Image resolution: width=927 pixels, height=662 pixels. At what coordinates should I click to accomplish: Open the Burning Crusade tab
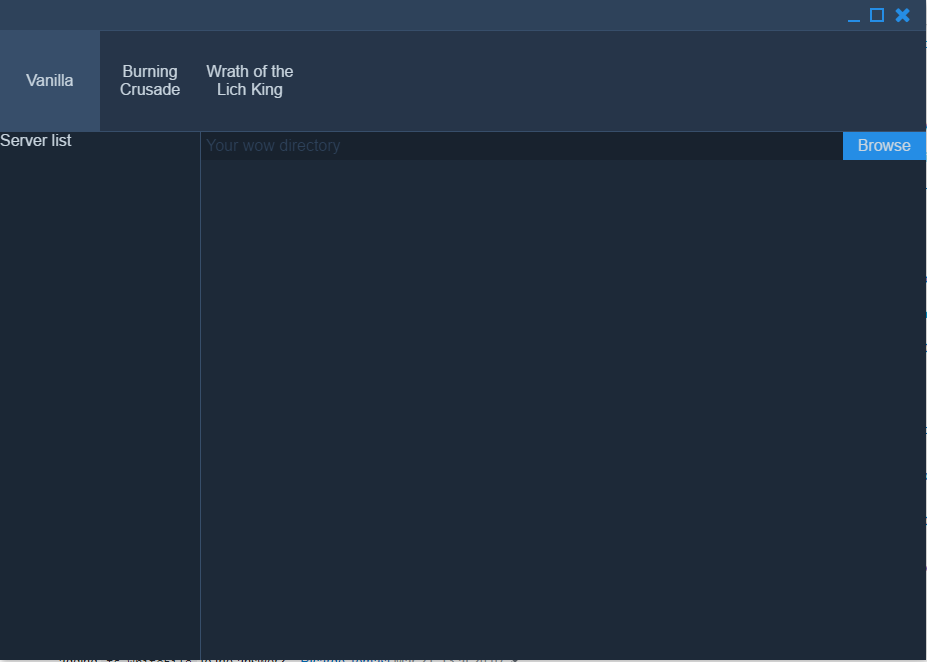pos(150,81)
